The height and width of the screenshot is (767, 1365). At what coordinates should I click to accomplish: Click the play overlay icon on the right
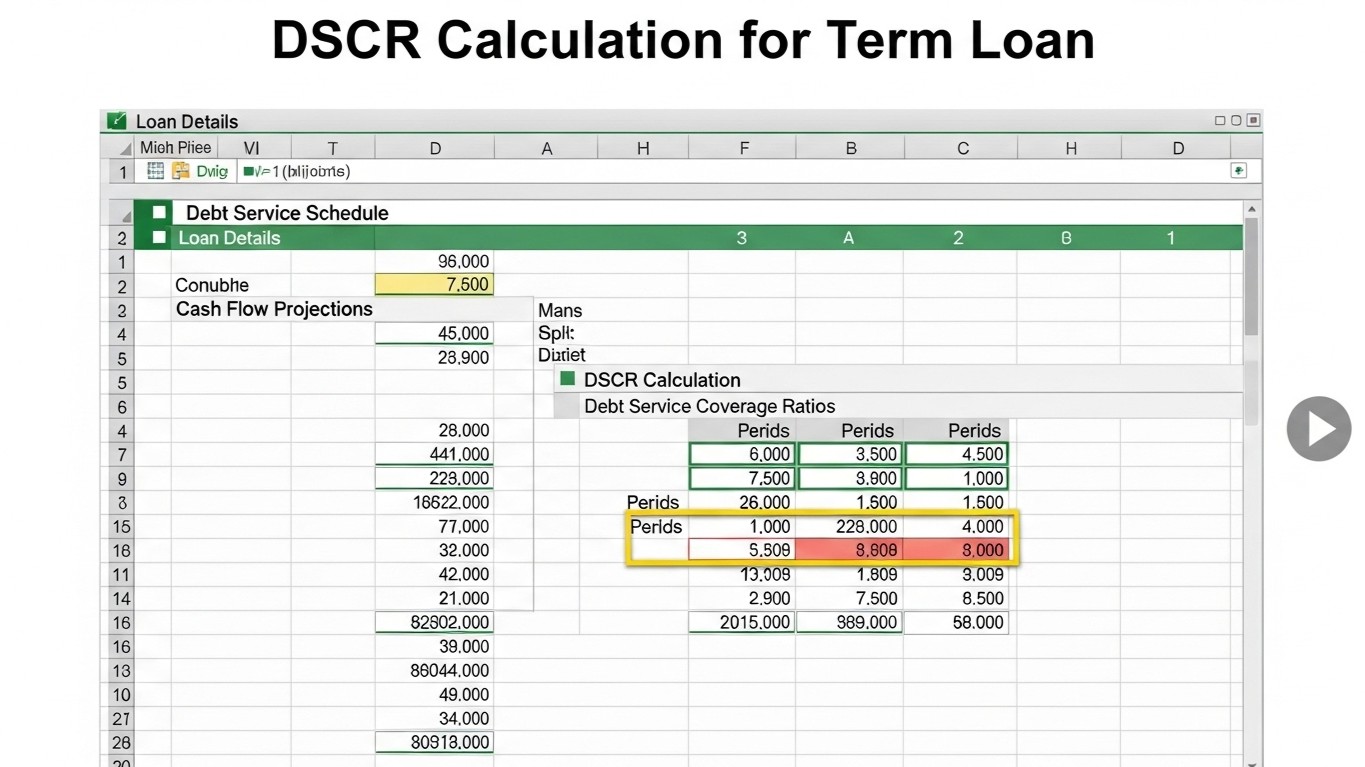click(x=1318, y=428)
